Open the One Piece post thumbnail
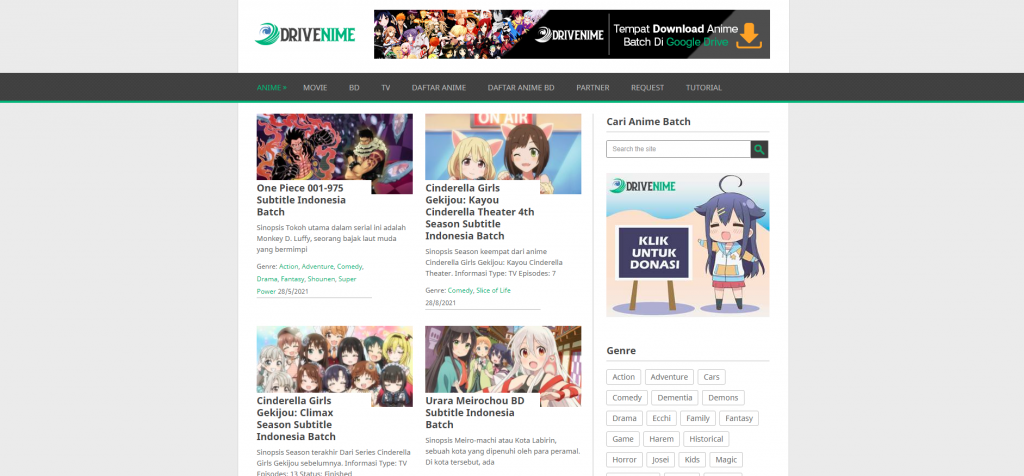Viewport: 1024px width, 476px height. pyautogui.click(x=334, y=147)
